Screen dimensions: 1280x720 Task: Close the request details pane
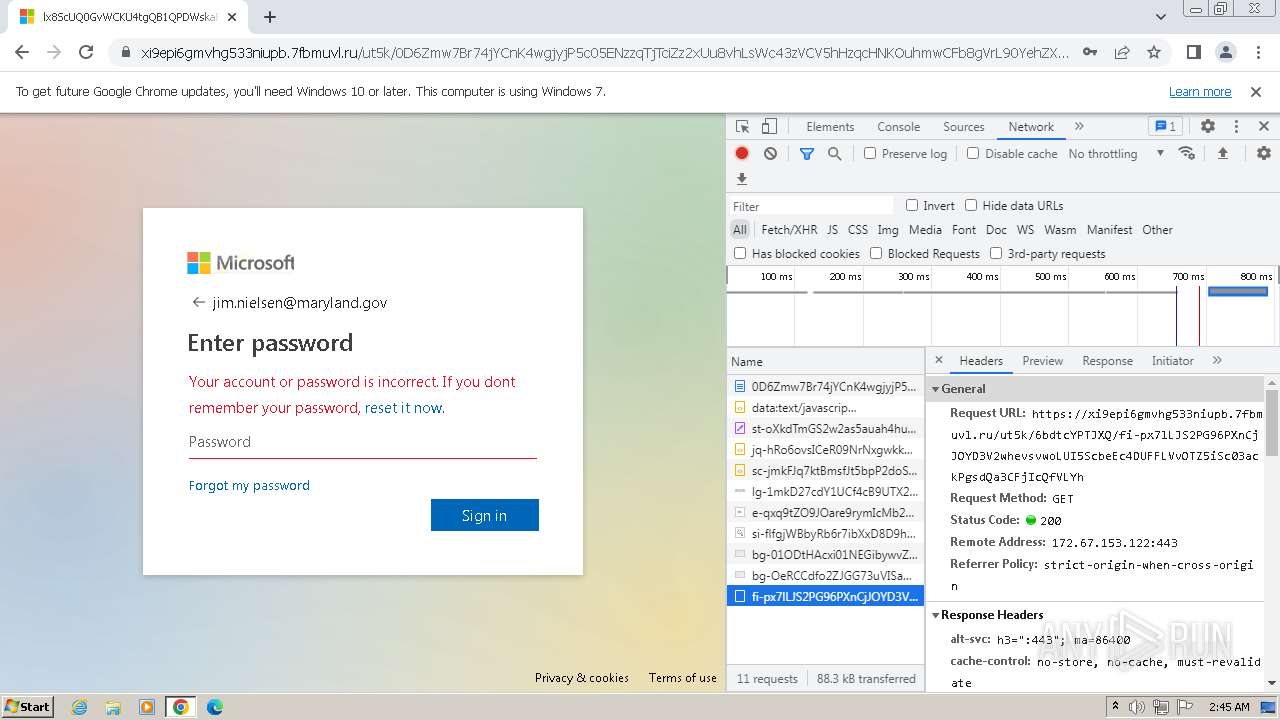tap(939, 360)
